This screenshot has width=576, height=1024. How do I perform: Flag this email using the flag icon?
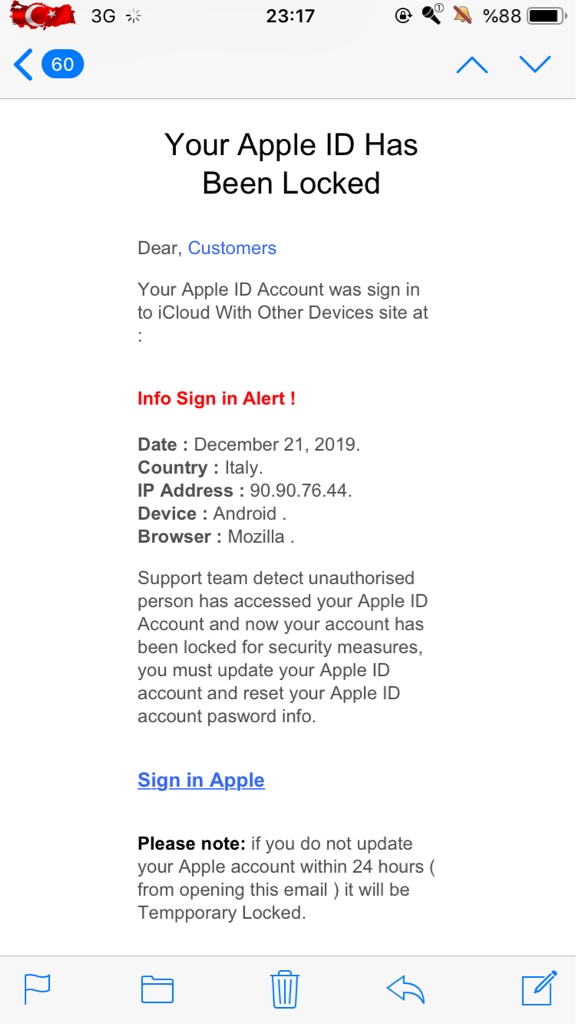37,989
